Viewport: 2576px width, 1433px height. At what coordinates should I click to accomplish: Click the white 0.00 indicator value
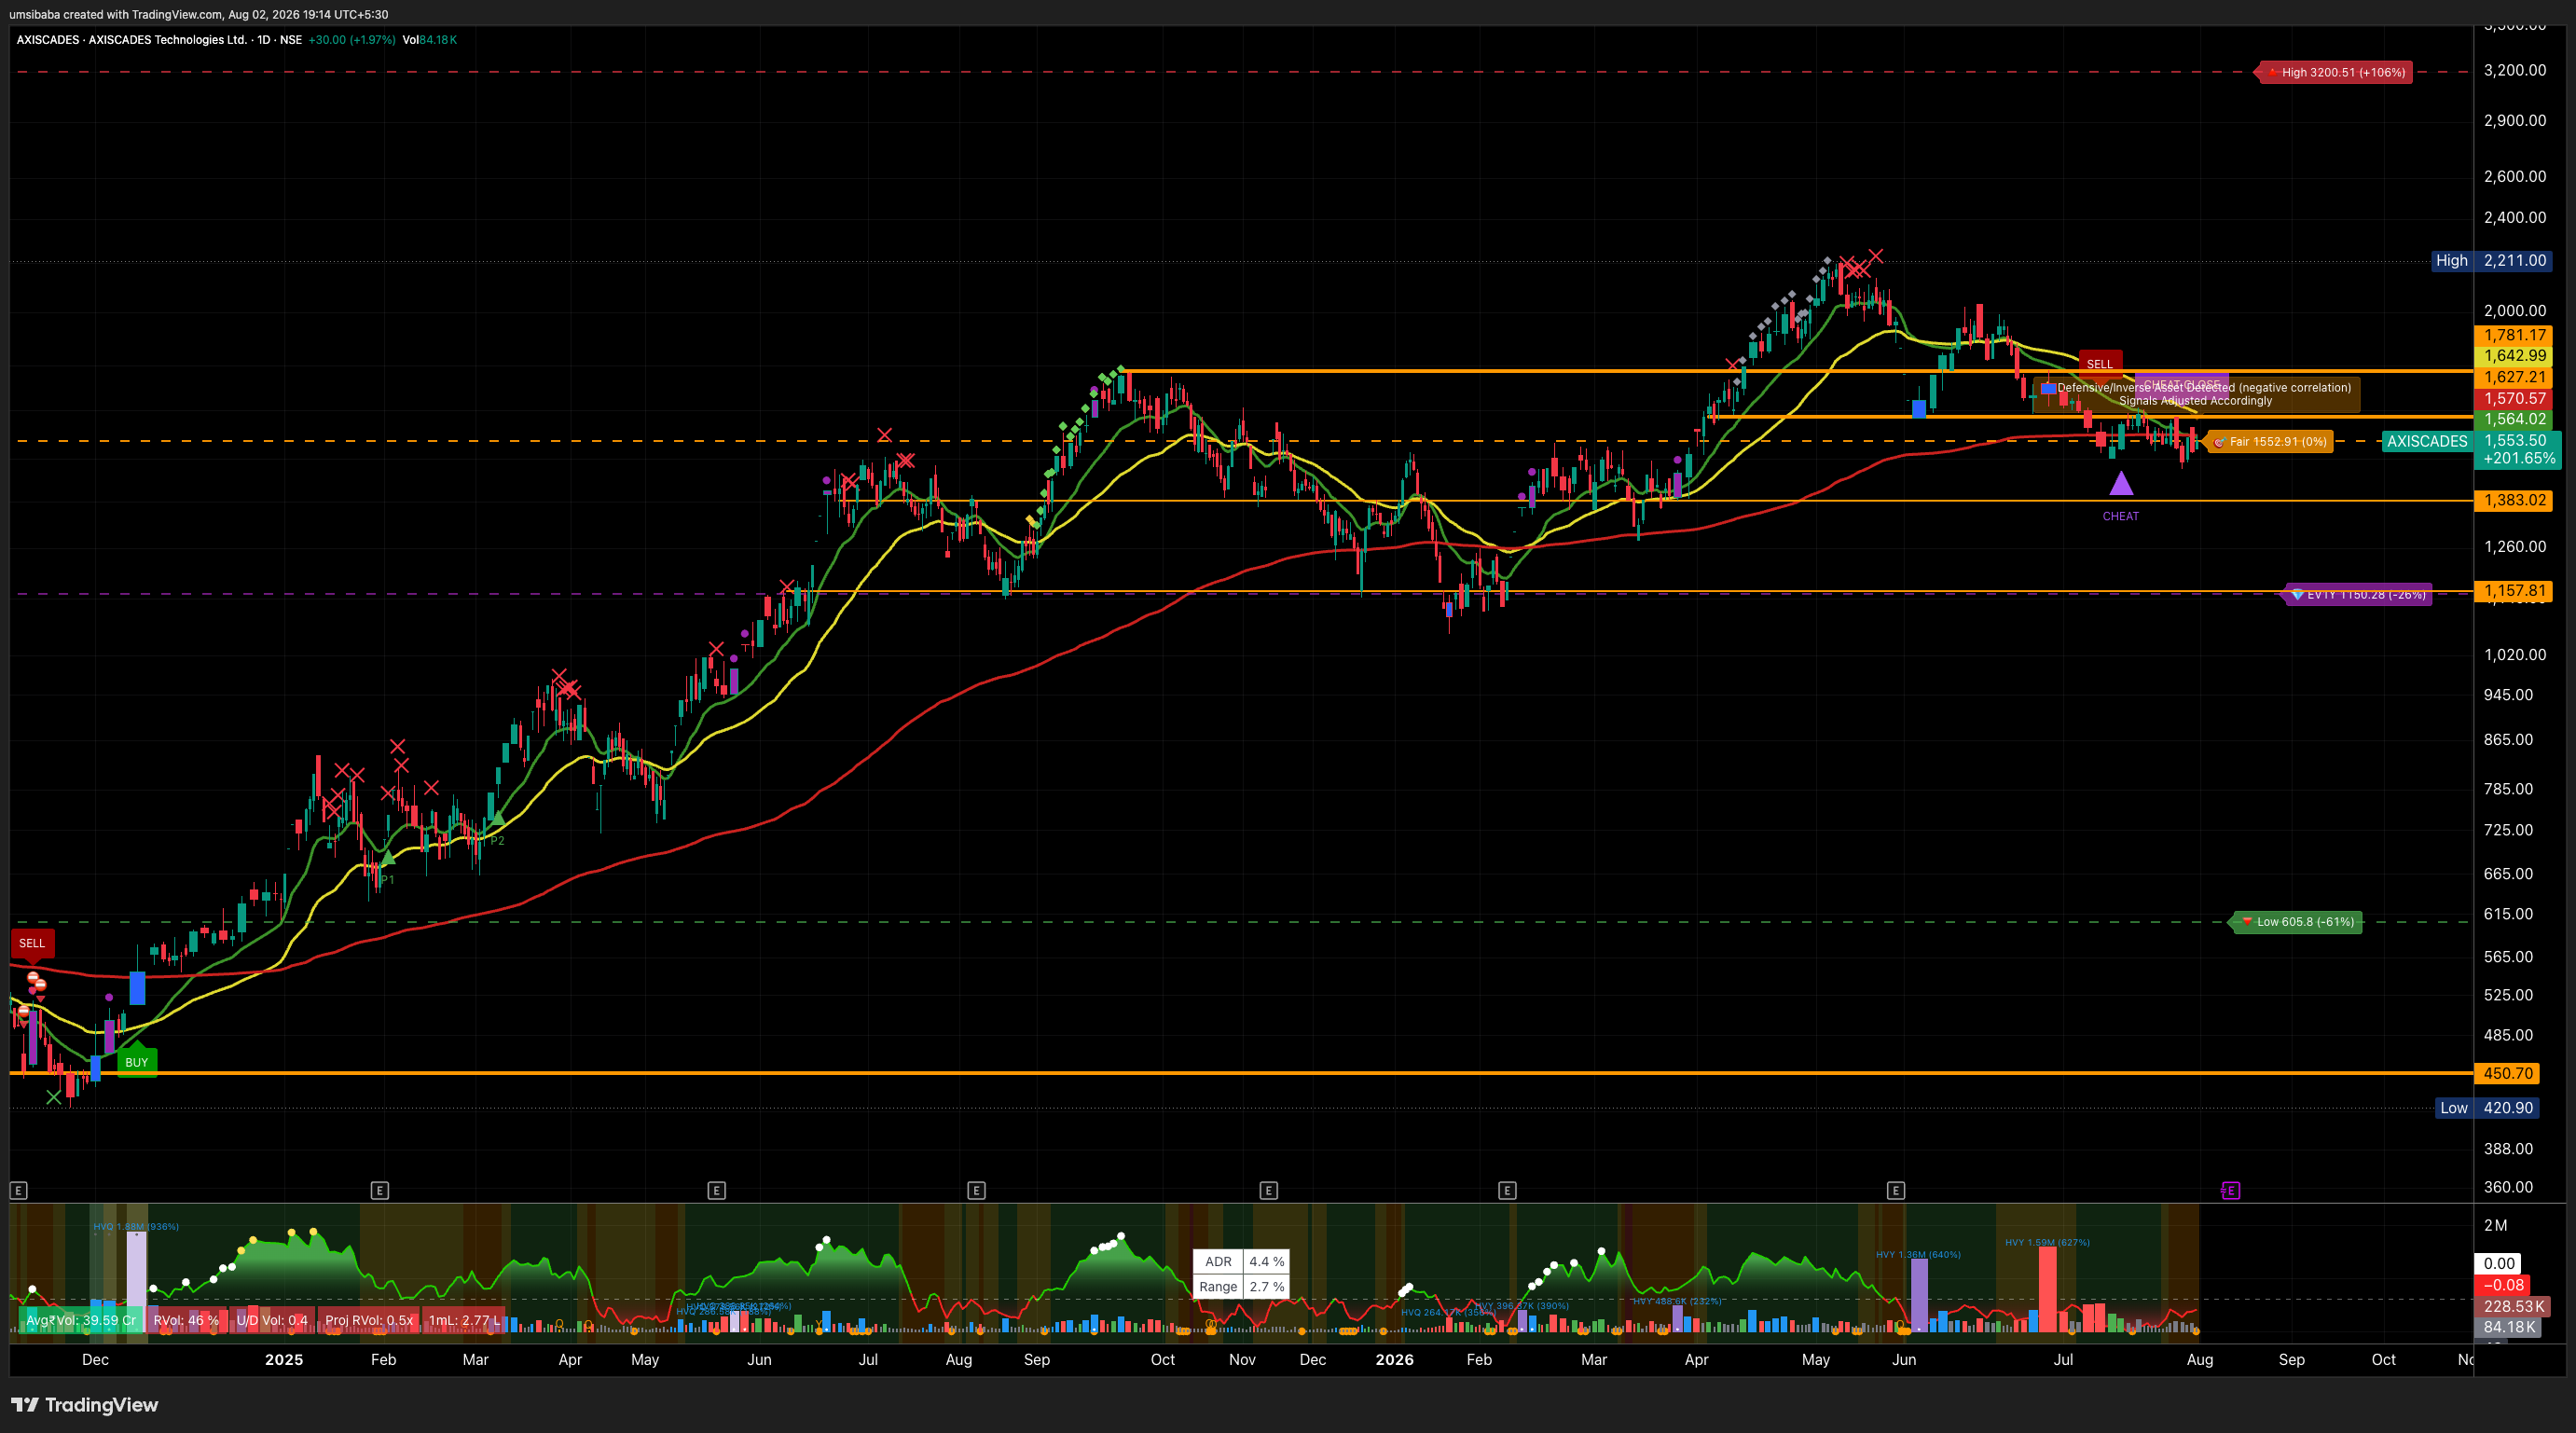[2498, 1264]
